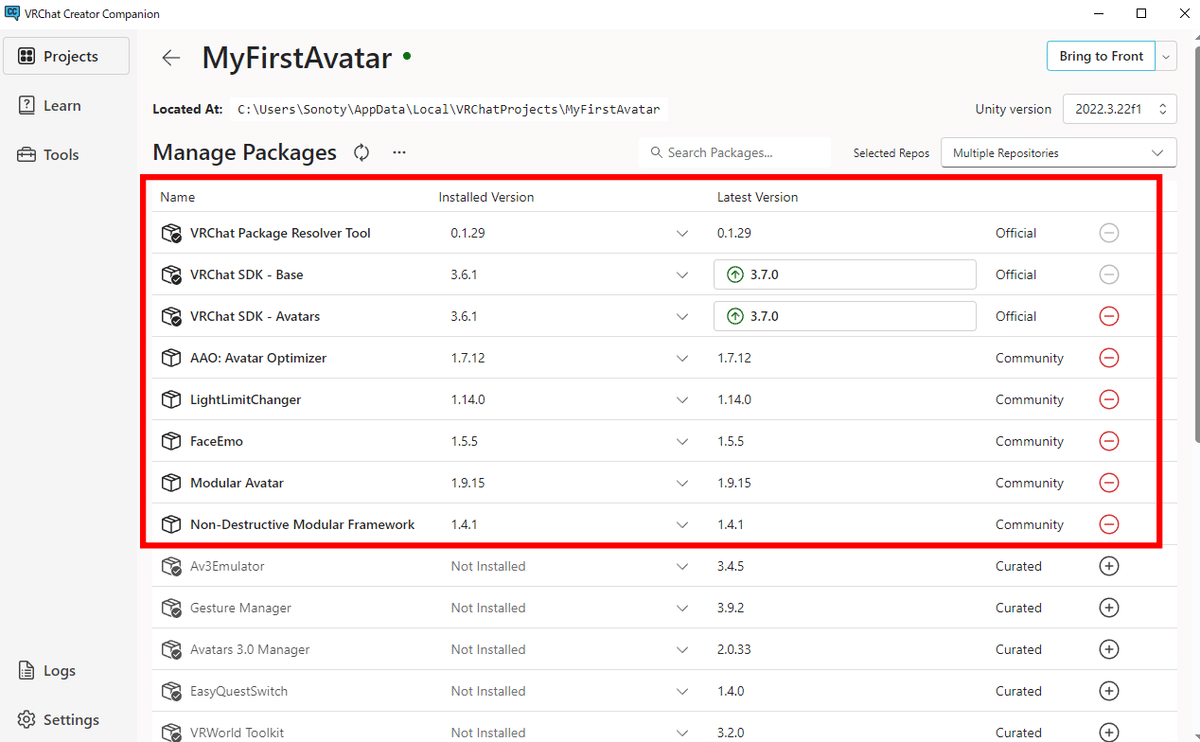This screenshot has height=742, width=1200.
Task: Open the Settings section
Action: pyautogui.click(x=66, y=720)
